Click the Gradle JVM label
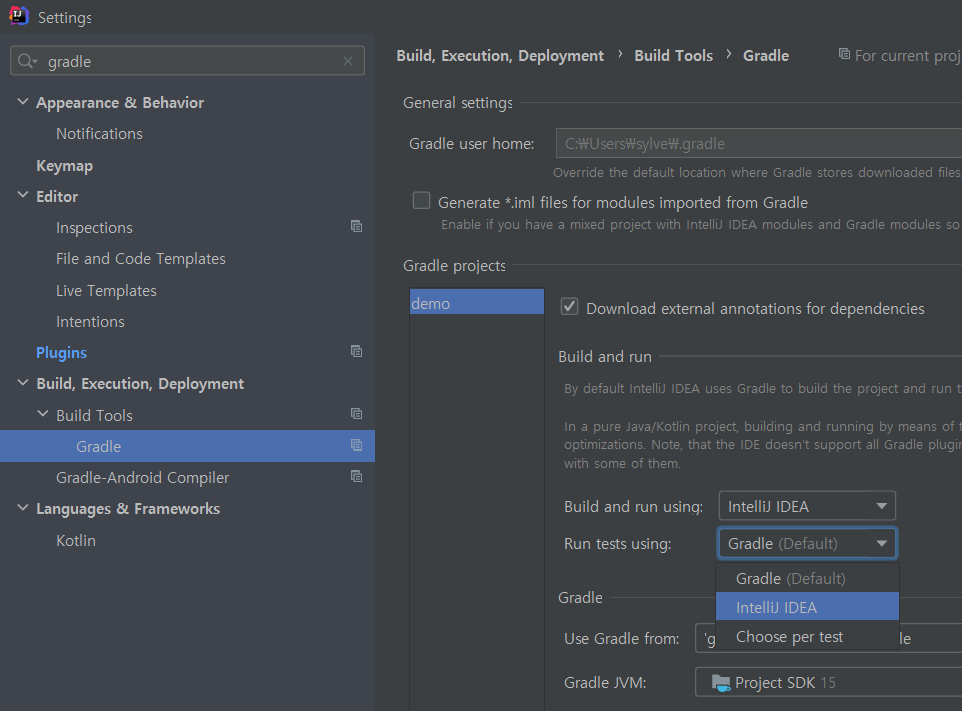The height and width of the screenshot is (711, 962). point(605,682)
